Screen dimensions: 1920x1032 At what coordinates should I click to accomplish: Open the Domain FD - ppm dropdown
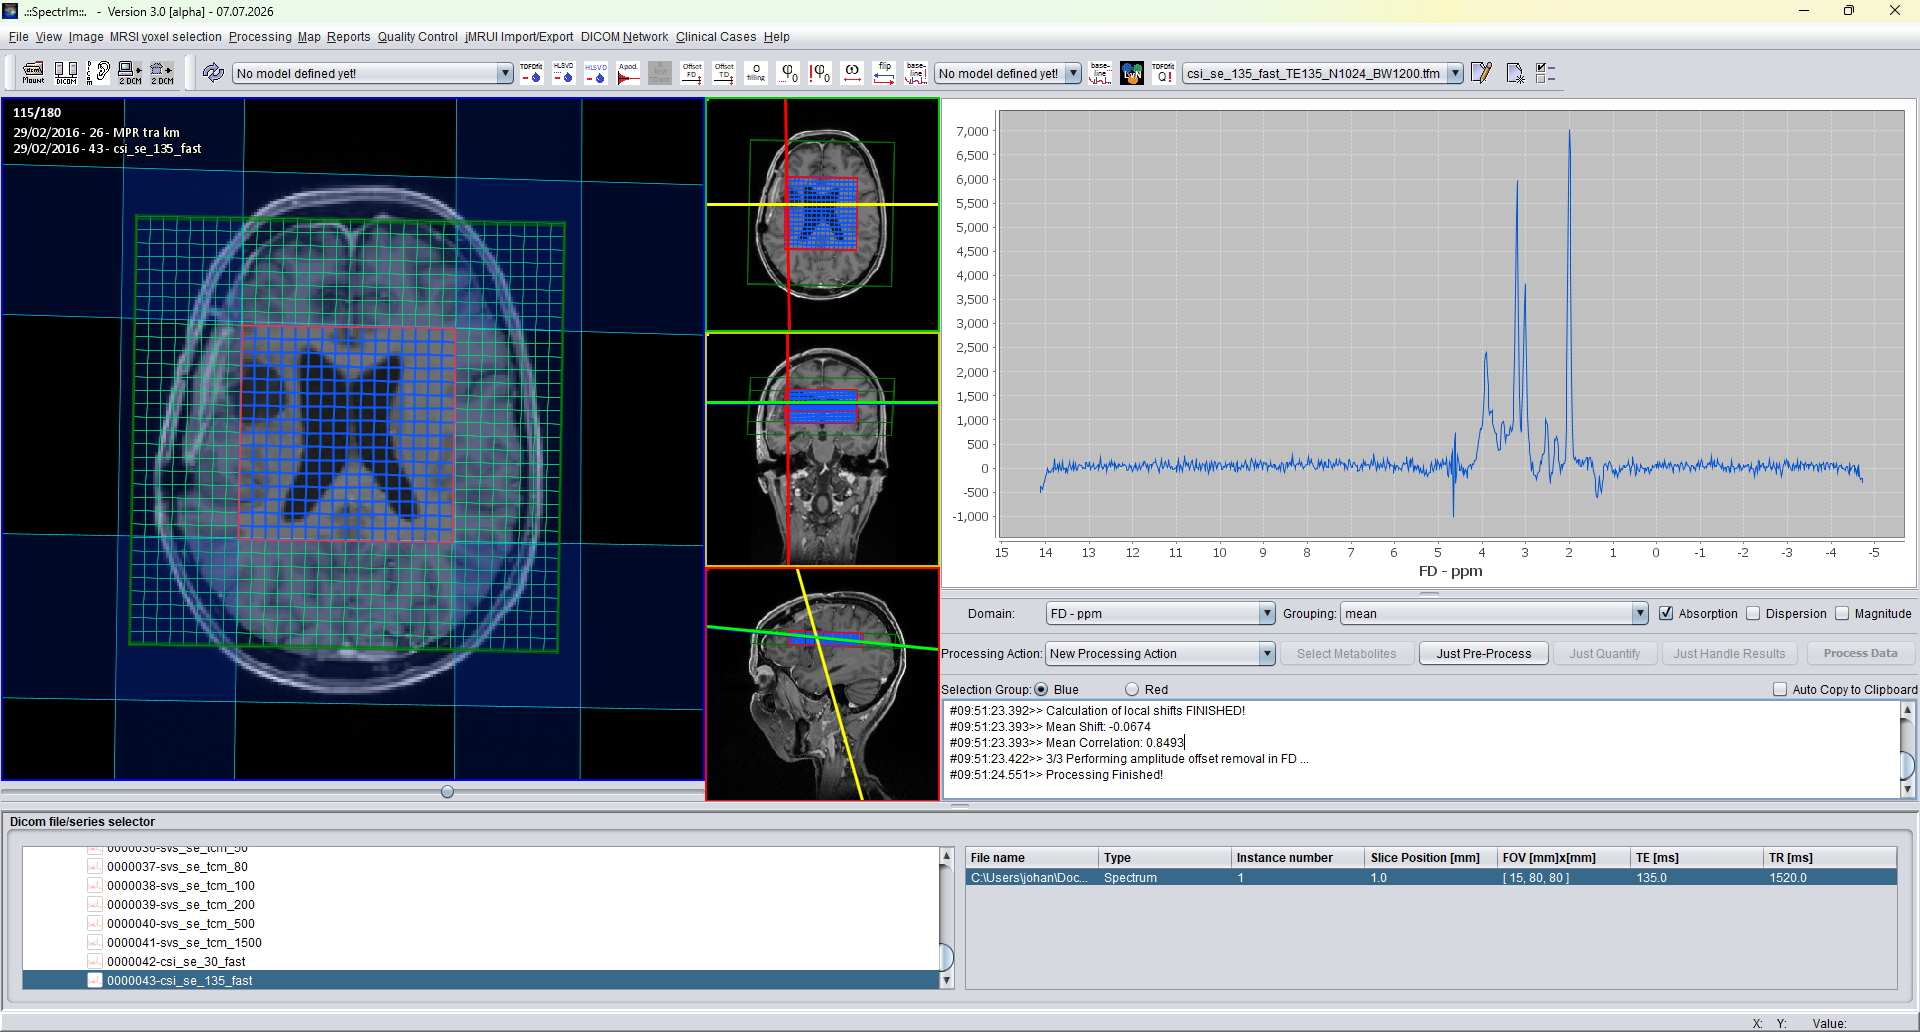(1160, 613)
